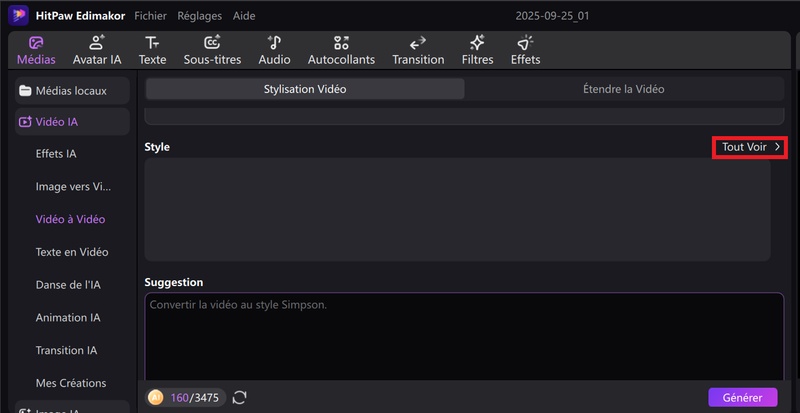The width and height of the screenshot is (800, 413).
Task: Open the Sous-titres tool
Action: 212,50
